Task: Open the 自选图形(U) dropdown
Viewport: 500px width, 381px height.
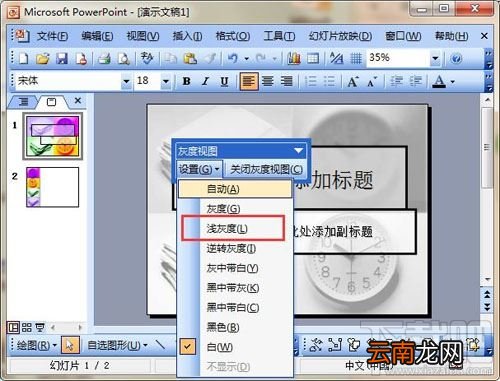Action: [118, 345]
